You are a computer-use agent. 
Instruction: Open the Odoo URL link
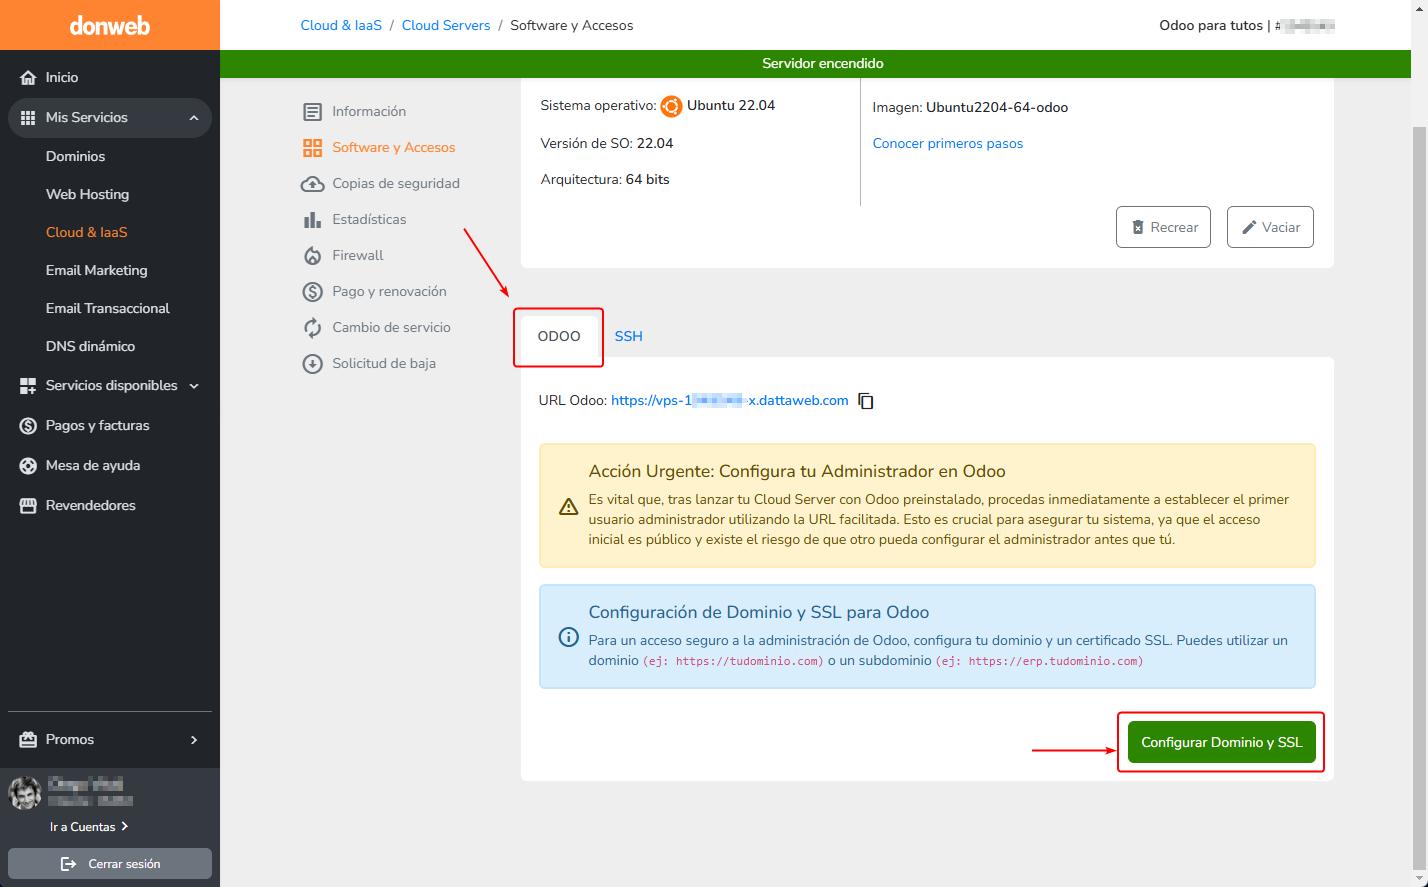[730, 400]
